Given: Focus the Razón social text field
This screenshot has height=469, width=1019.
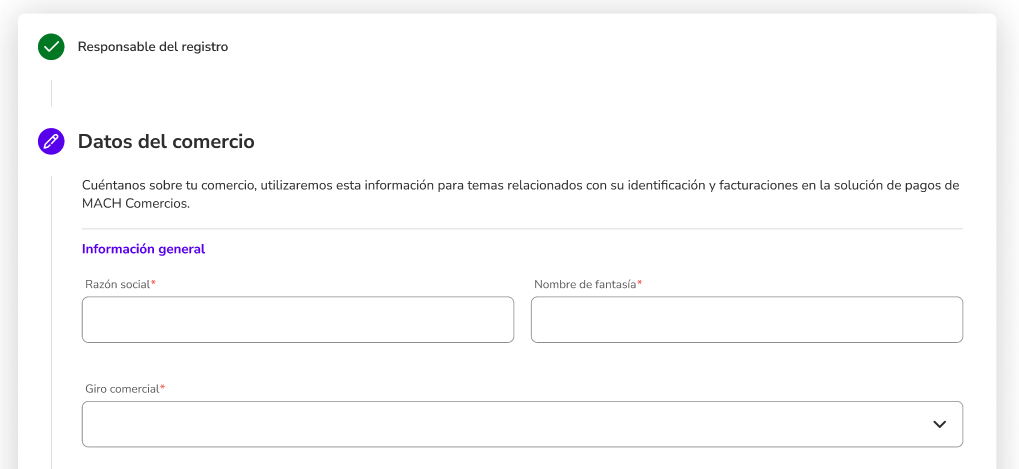Looking at the screenshot, I should click(x=298, y=320).
